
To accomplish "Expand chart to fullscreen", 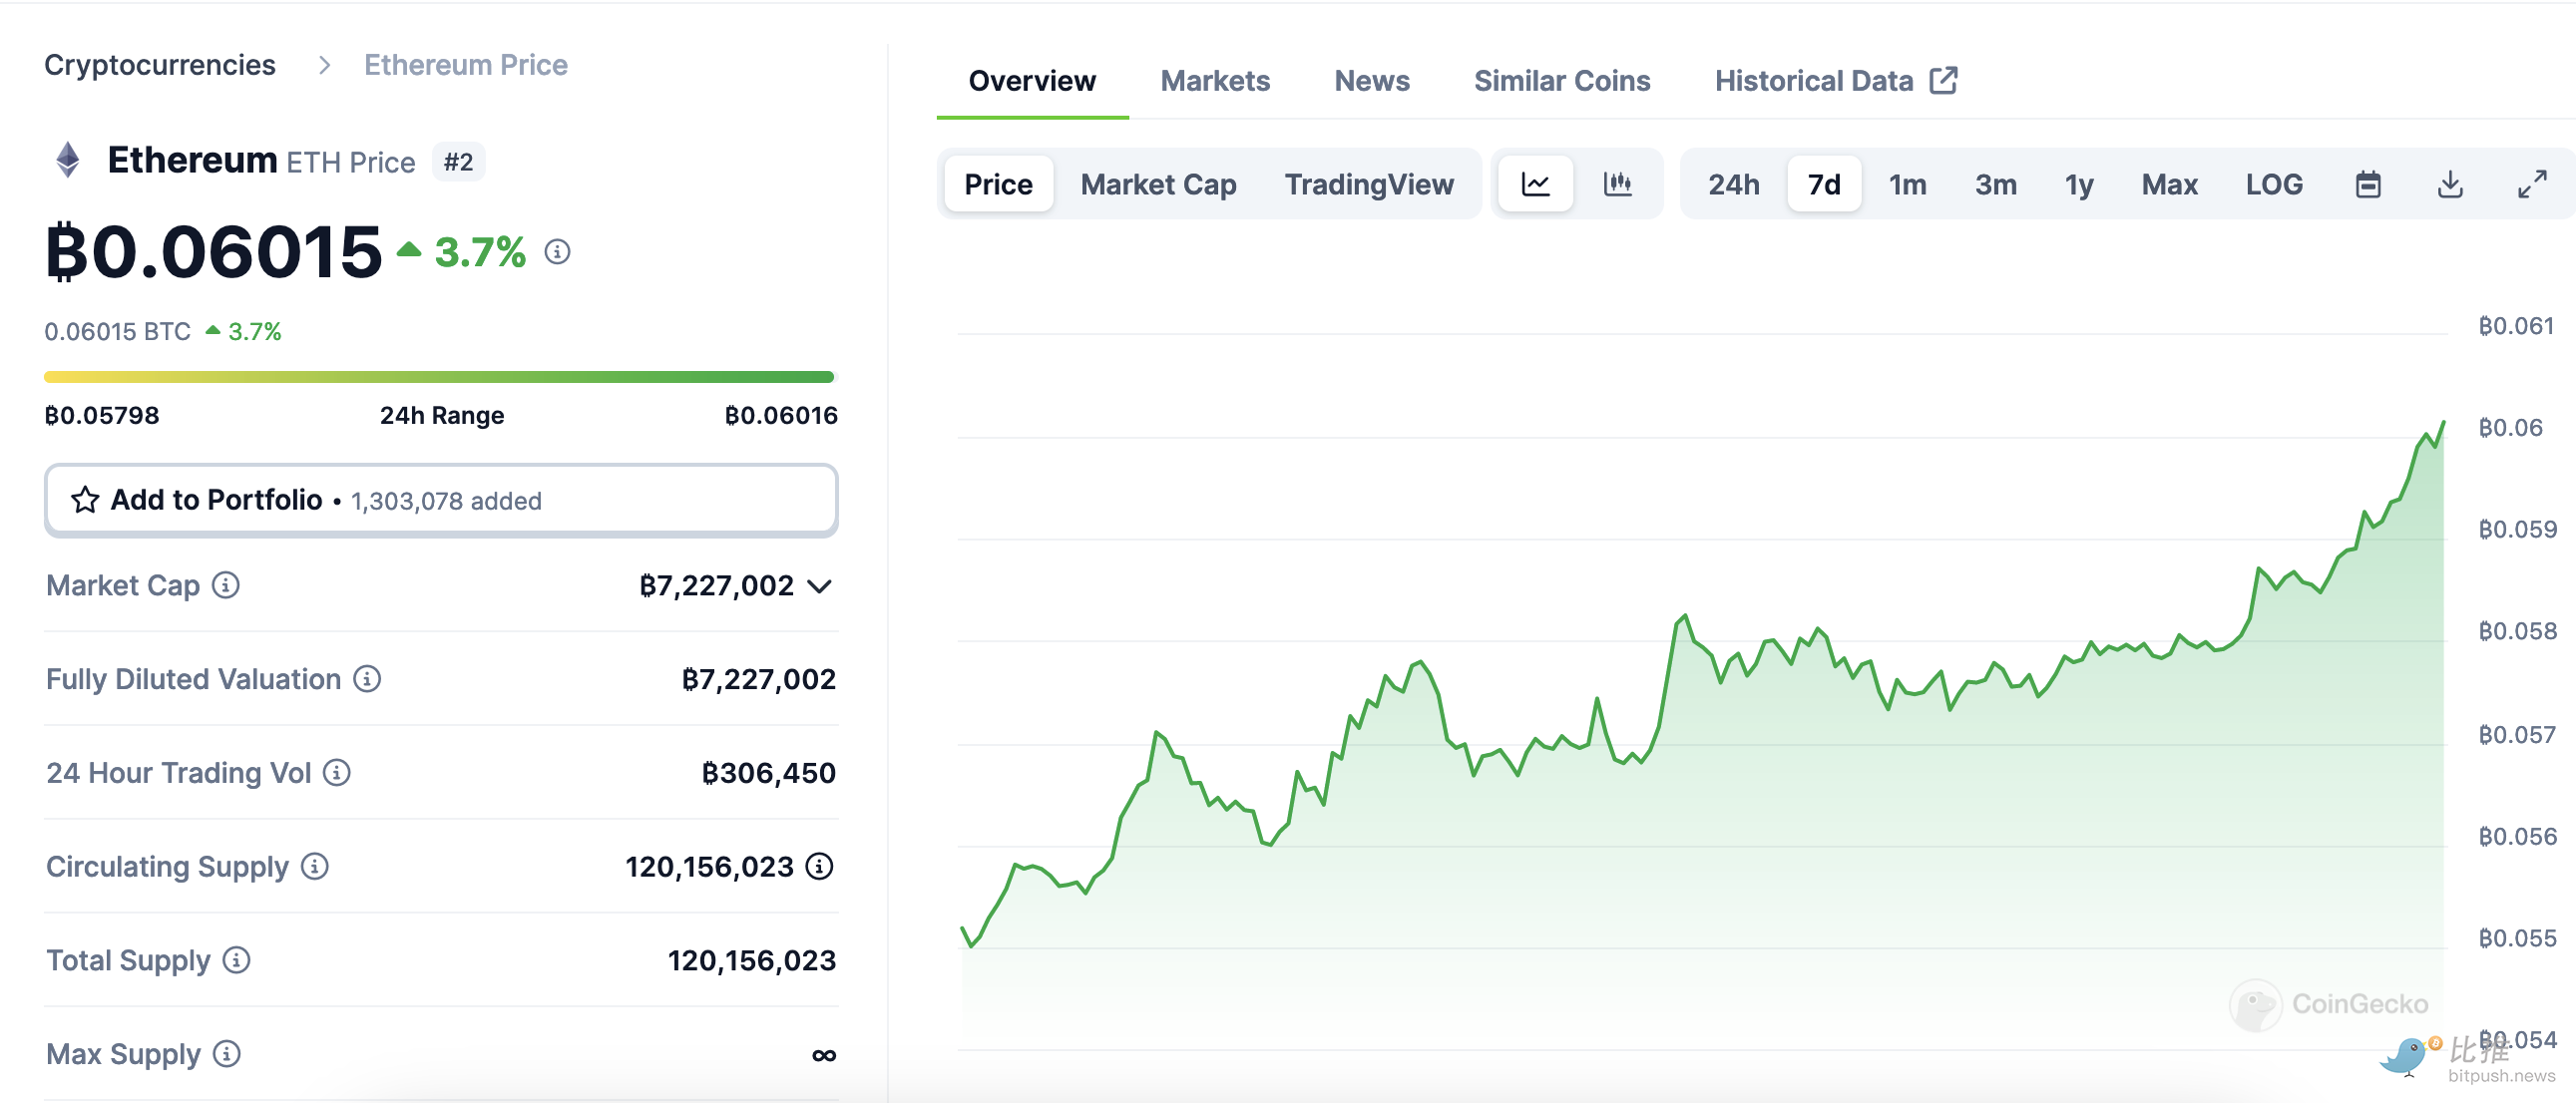I will pyautogui.click(x=2531, y=184).
